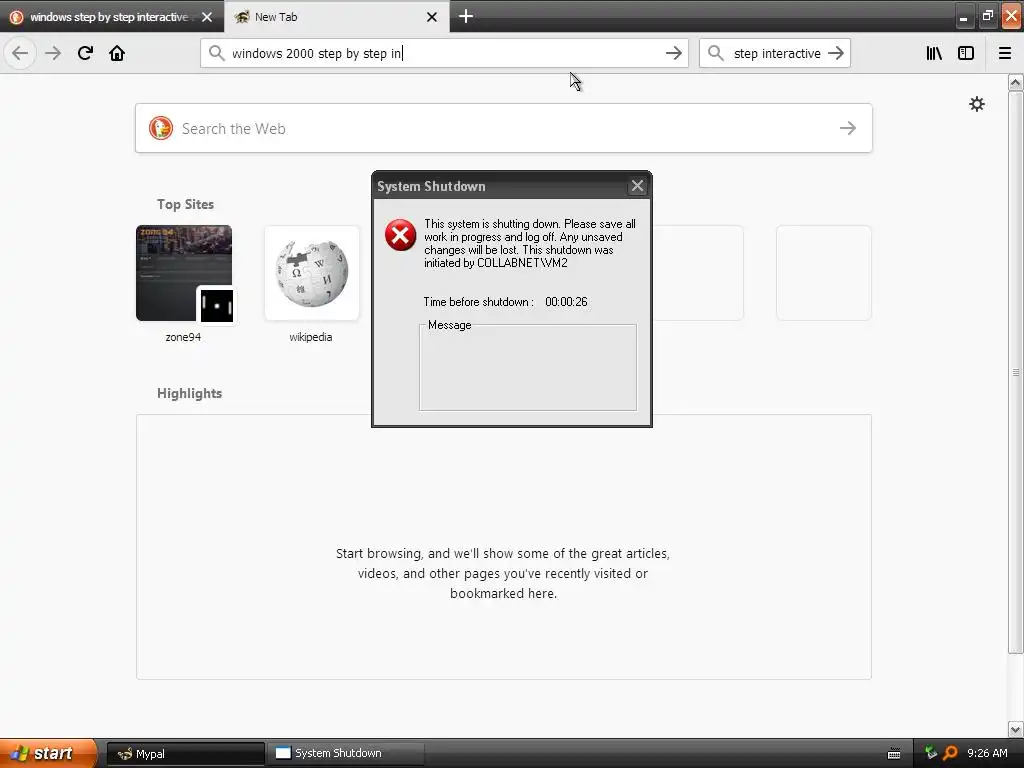Image resolution: width=1024 pixels, height=768 pixels.
Task: Click the address bar magnifier icon
Action: [x=216, y=53]
